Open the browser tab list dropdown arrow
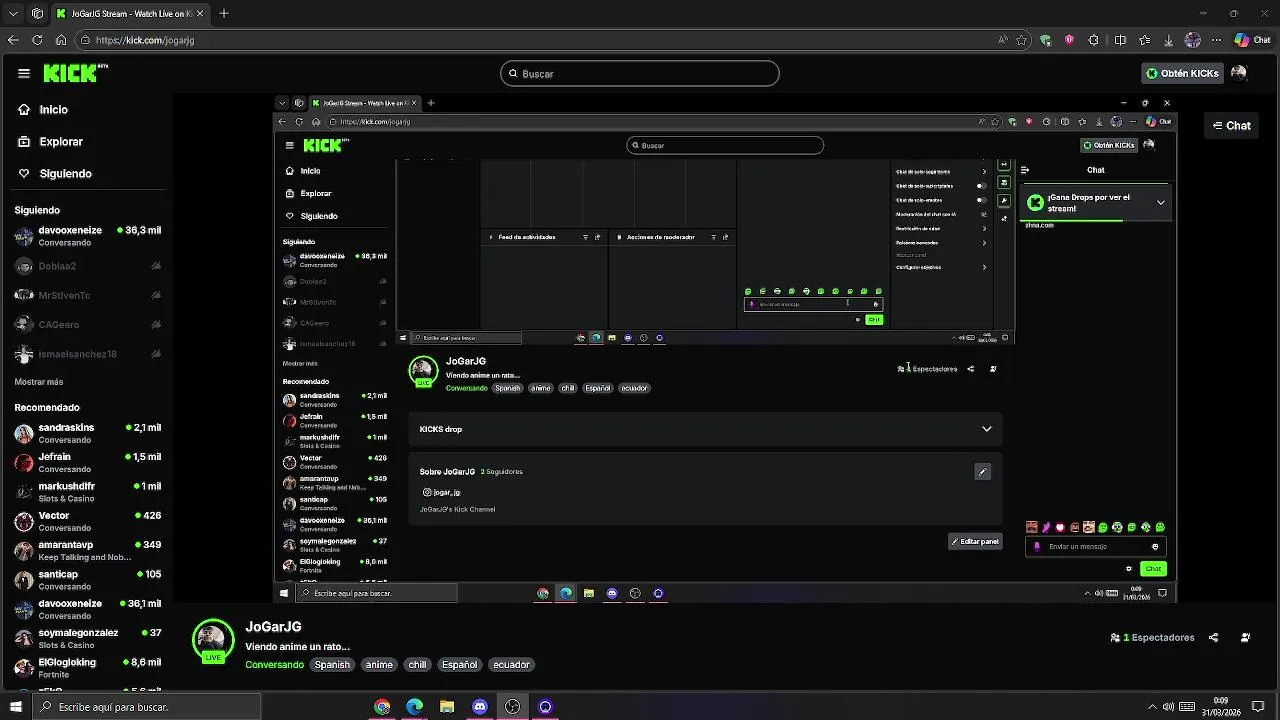The height and width of the screenshot is (720, 1280). tap(13, 14)
